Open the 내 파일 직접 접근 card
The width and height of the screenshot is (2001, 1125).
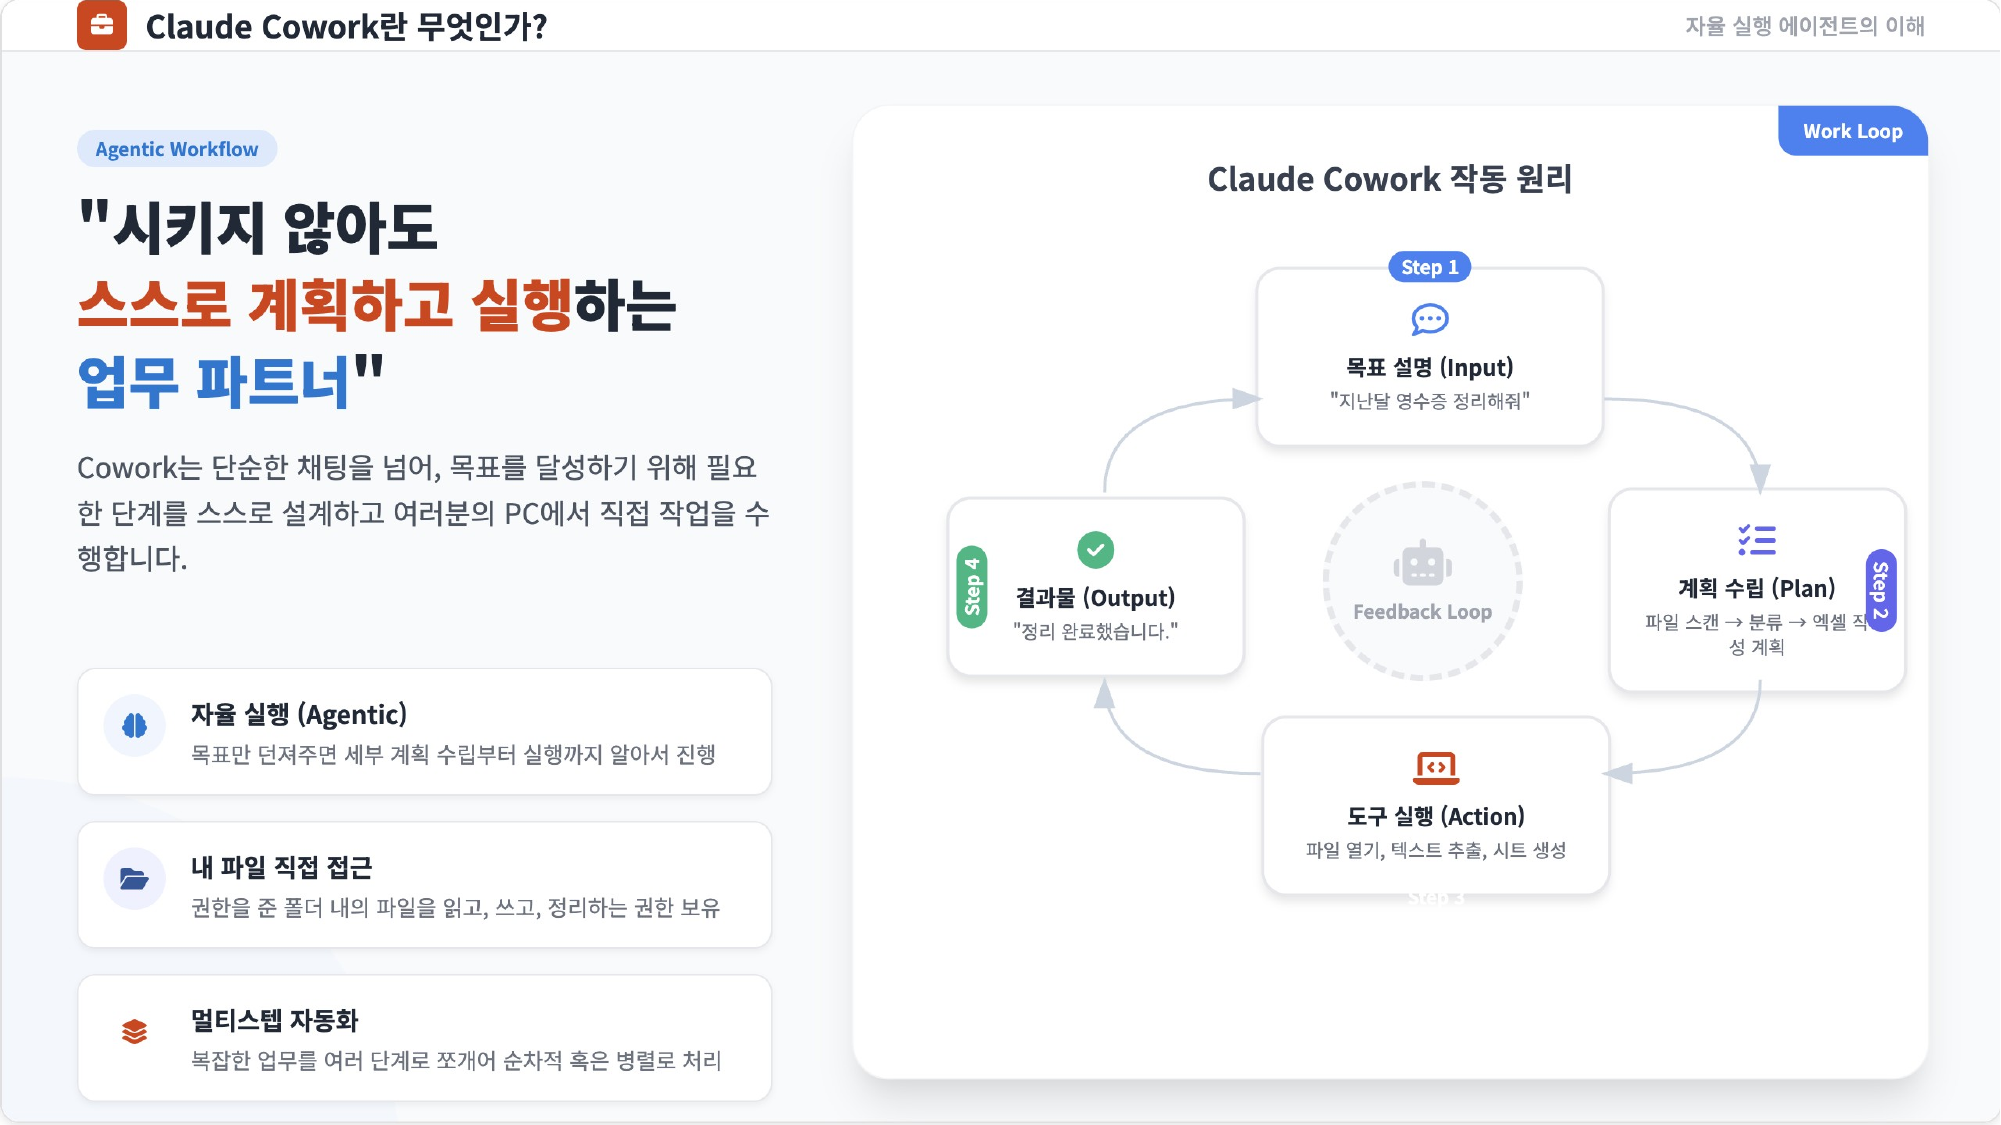pyautogui.click(x=424, y=885)
